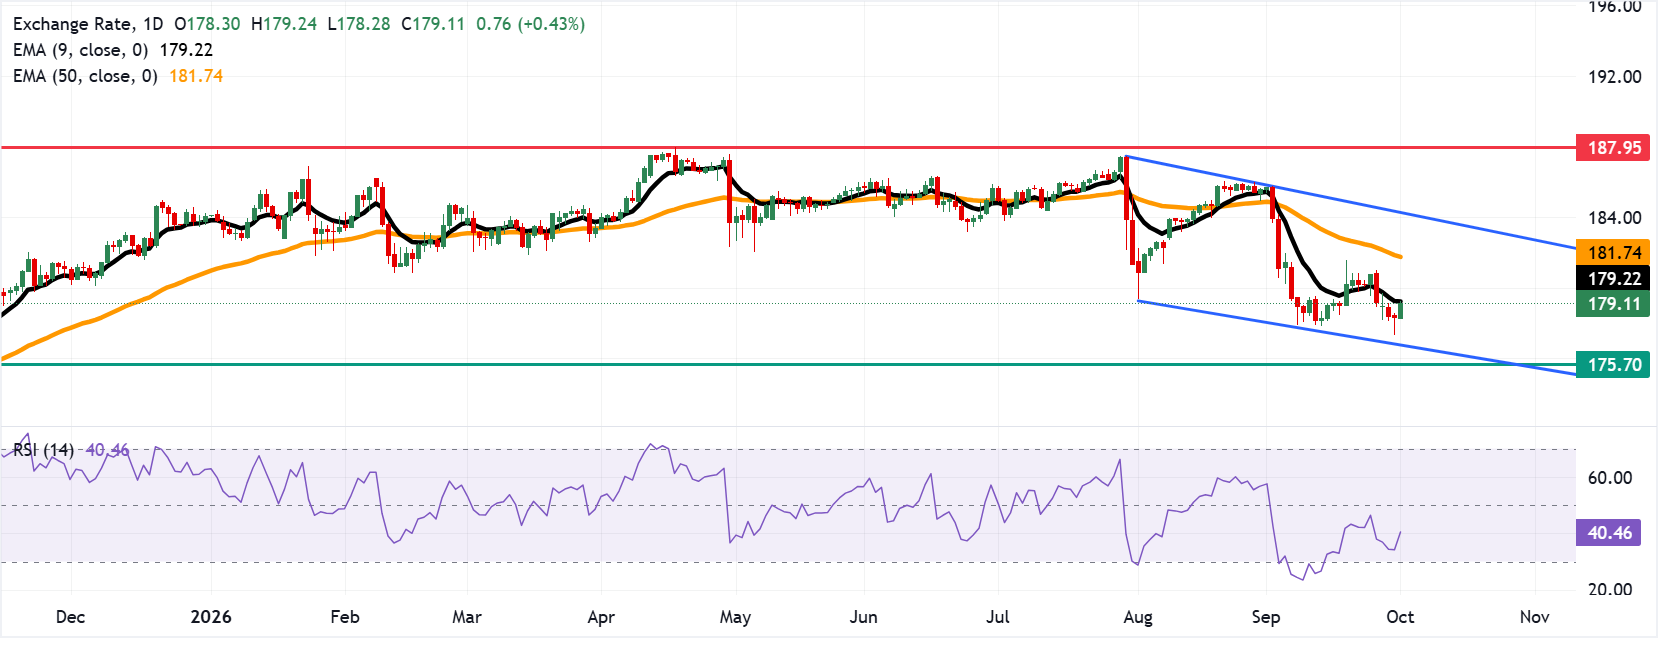The height and width of the screenshot is (647, 1658).
Task: Click the L178.28 low value in header
Action: [359, 24]
